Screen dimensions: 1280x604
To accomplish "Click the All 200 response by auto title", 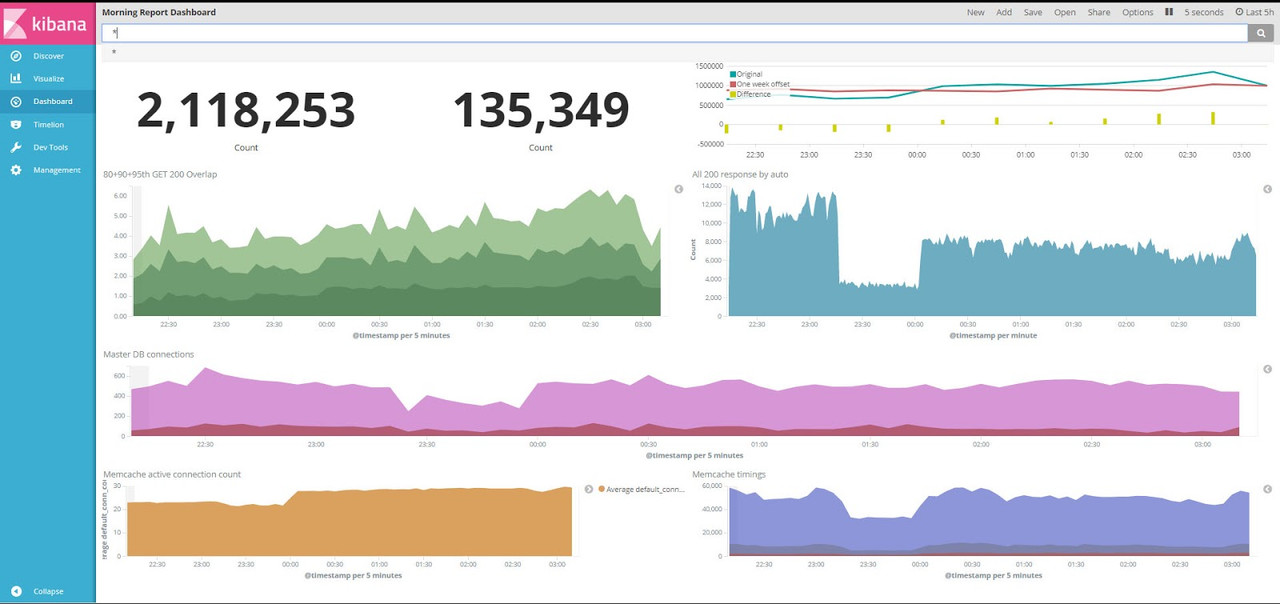I will click(740, 174).
